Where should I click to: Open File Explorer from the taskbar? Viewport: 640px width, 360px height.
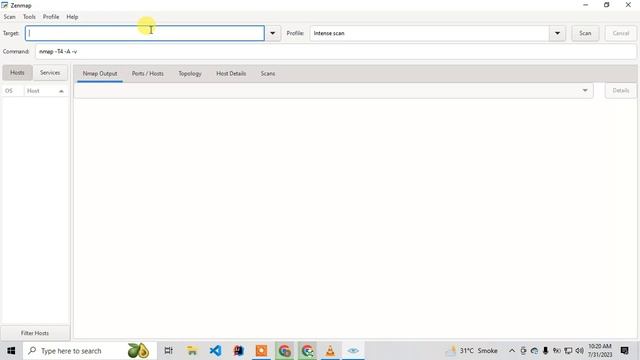(x=192, y=351)
